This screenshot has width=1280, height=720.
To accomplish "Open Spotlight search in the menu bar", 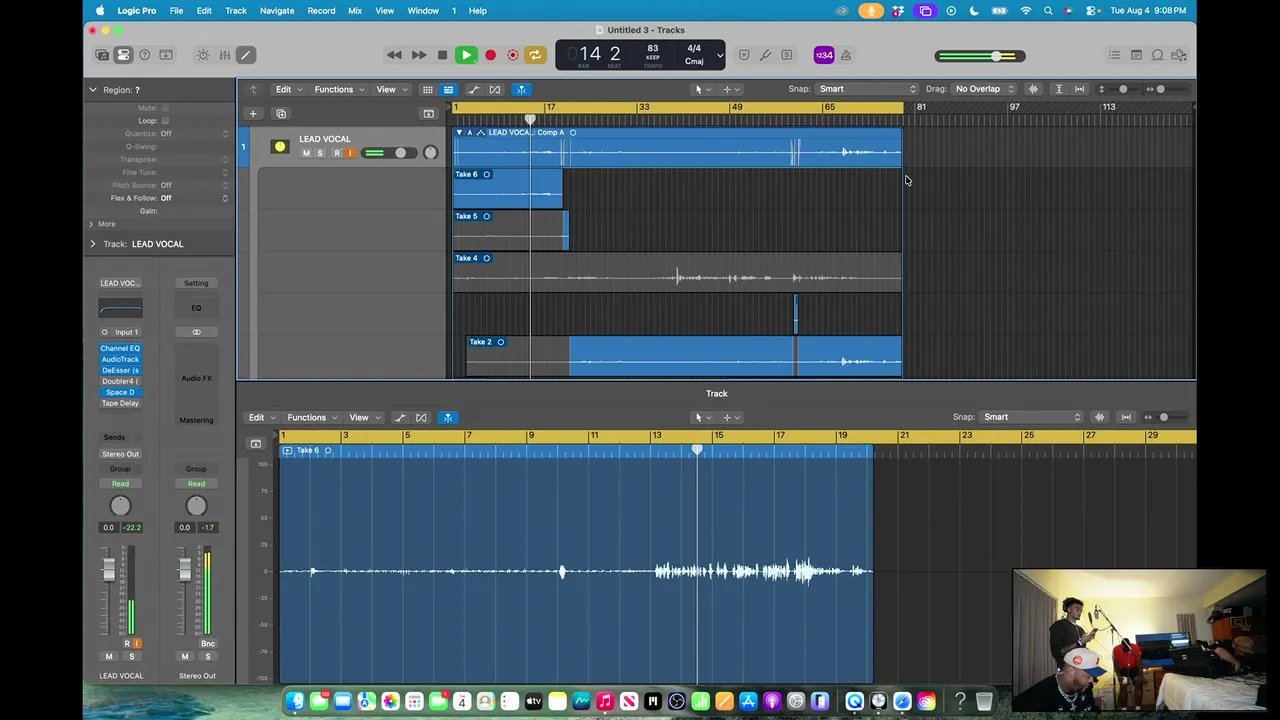I will coord(1048,11).
